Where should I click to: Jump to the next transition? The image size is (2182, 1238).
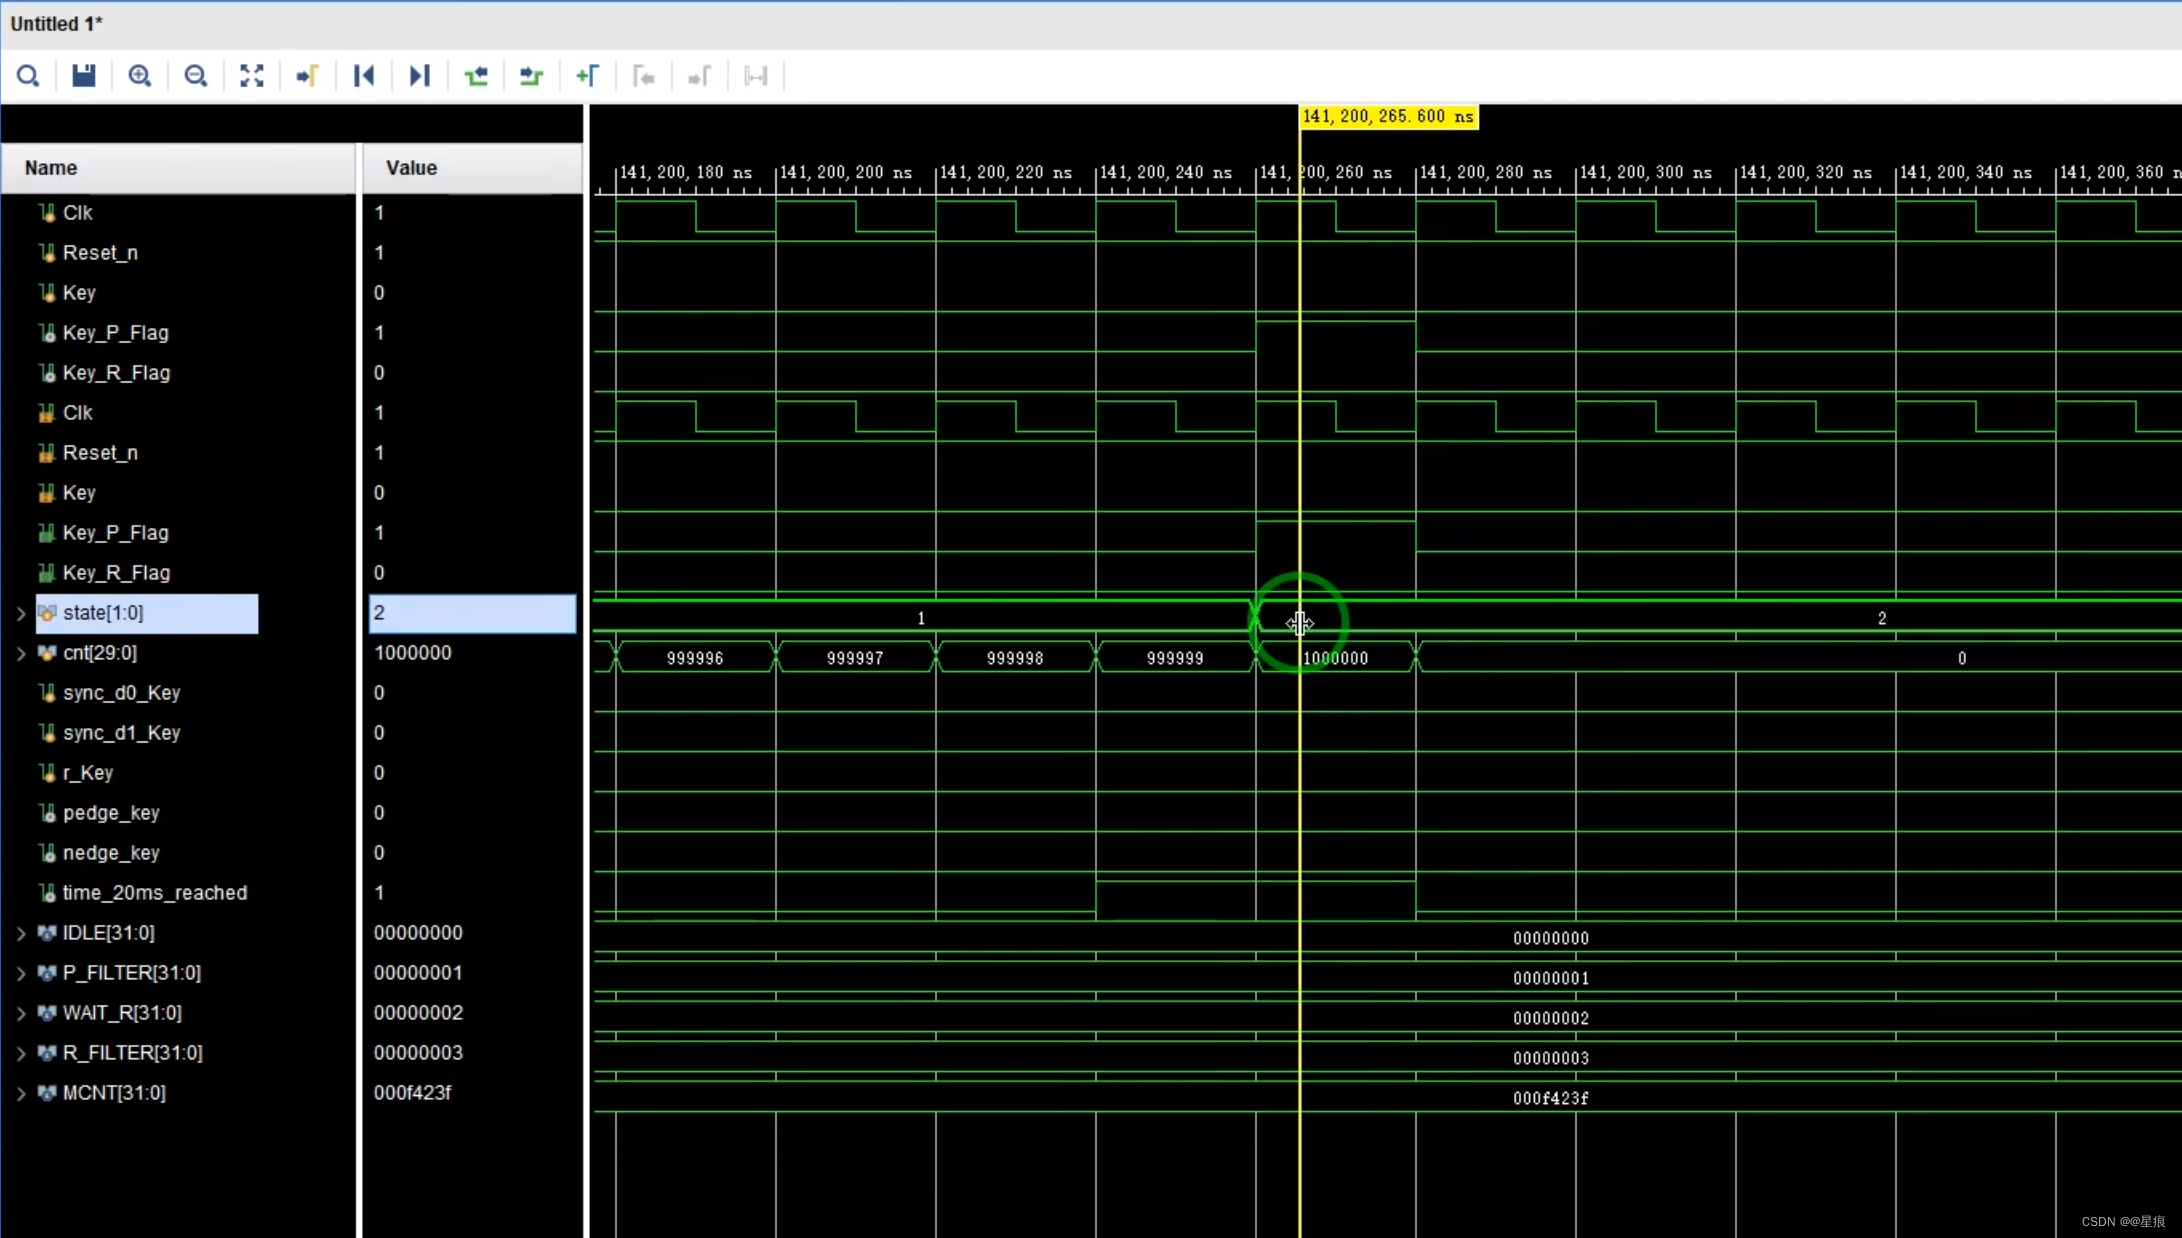[532, 76]
